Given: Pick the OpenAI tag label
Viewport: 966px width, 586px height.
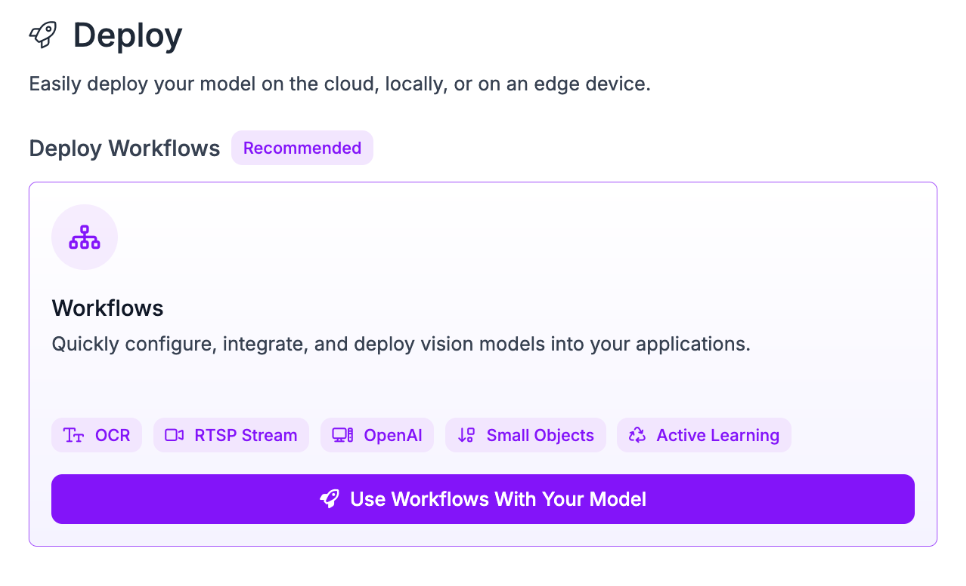Looking at the screenshot, I should [x=393, y=435].
